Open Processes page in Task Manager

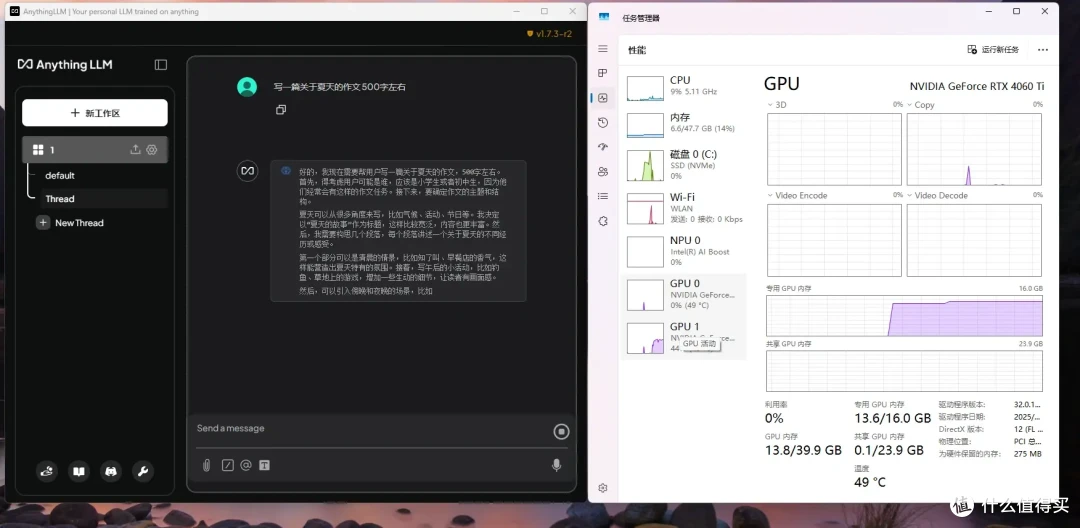pyautogui.click(x=603, y=73)
